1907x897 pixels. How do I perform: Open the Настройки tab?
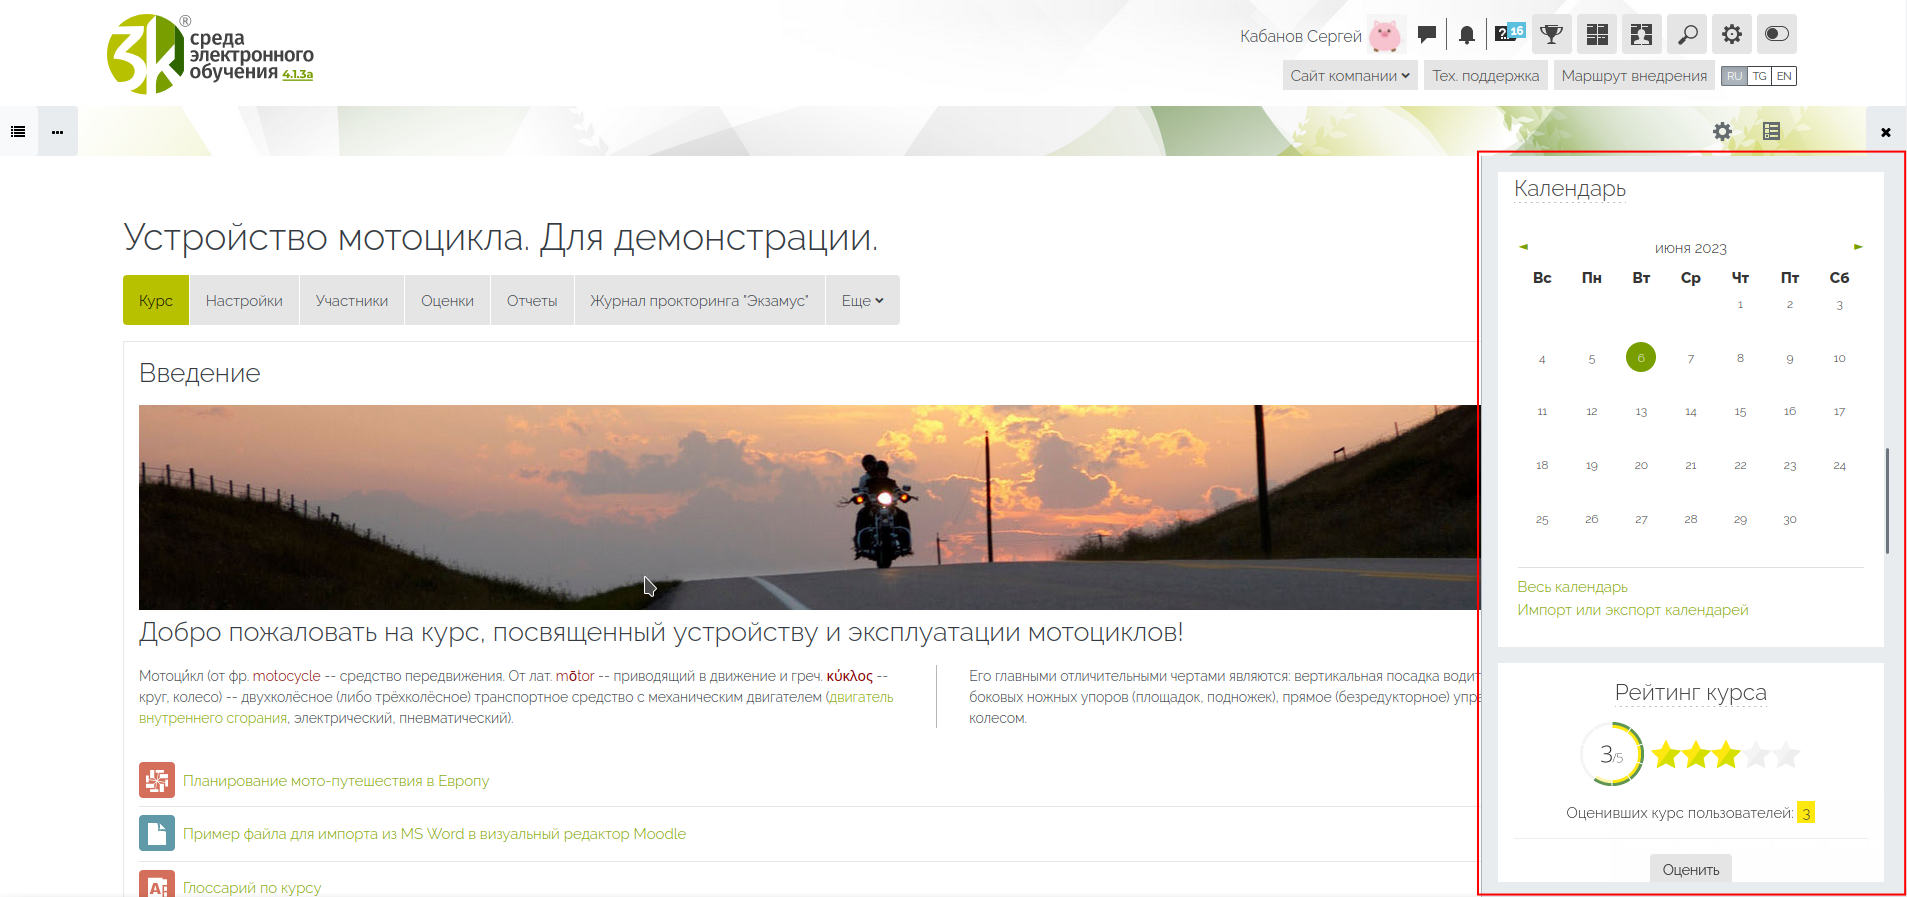pos(244,300)
